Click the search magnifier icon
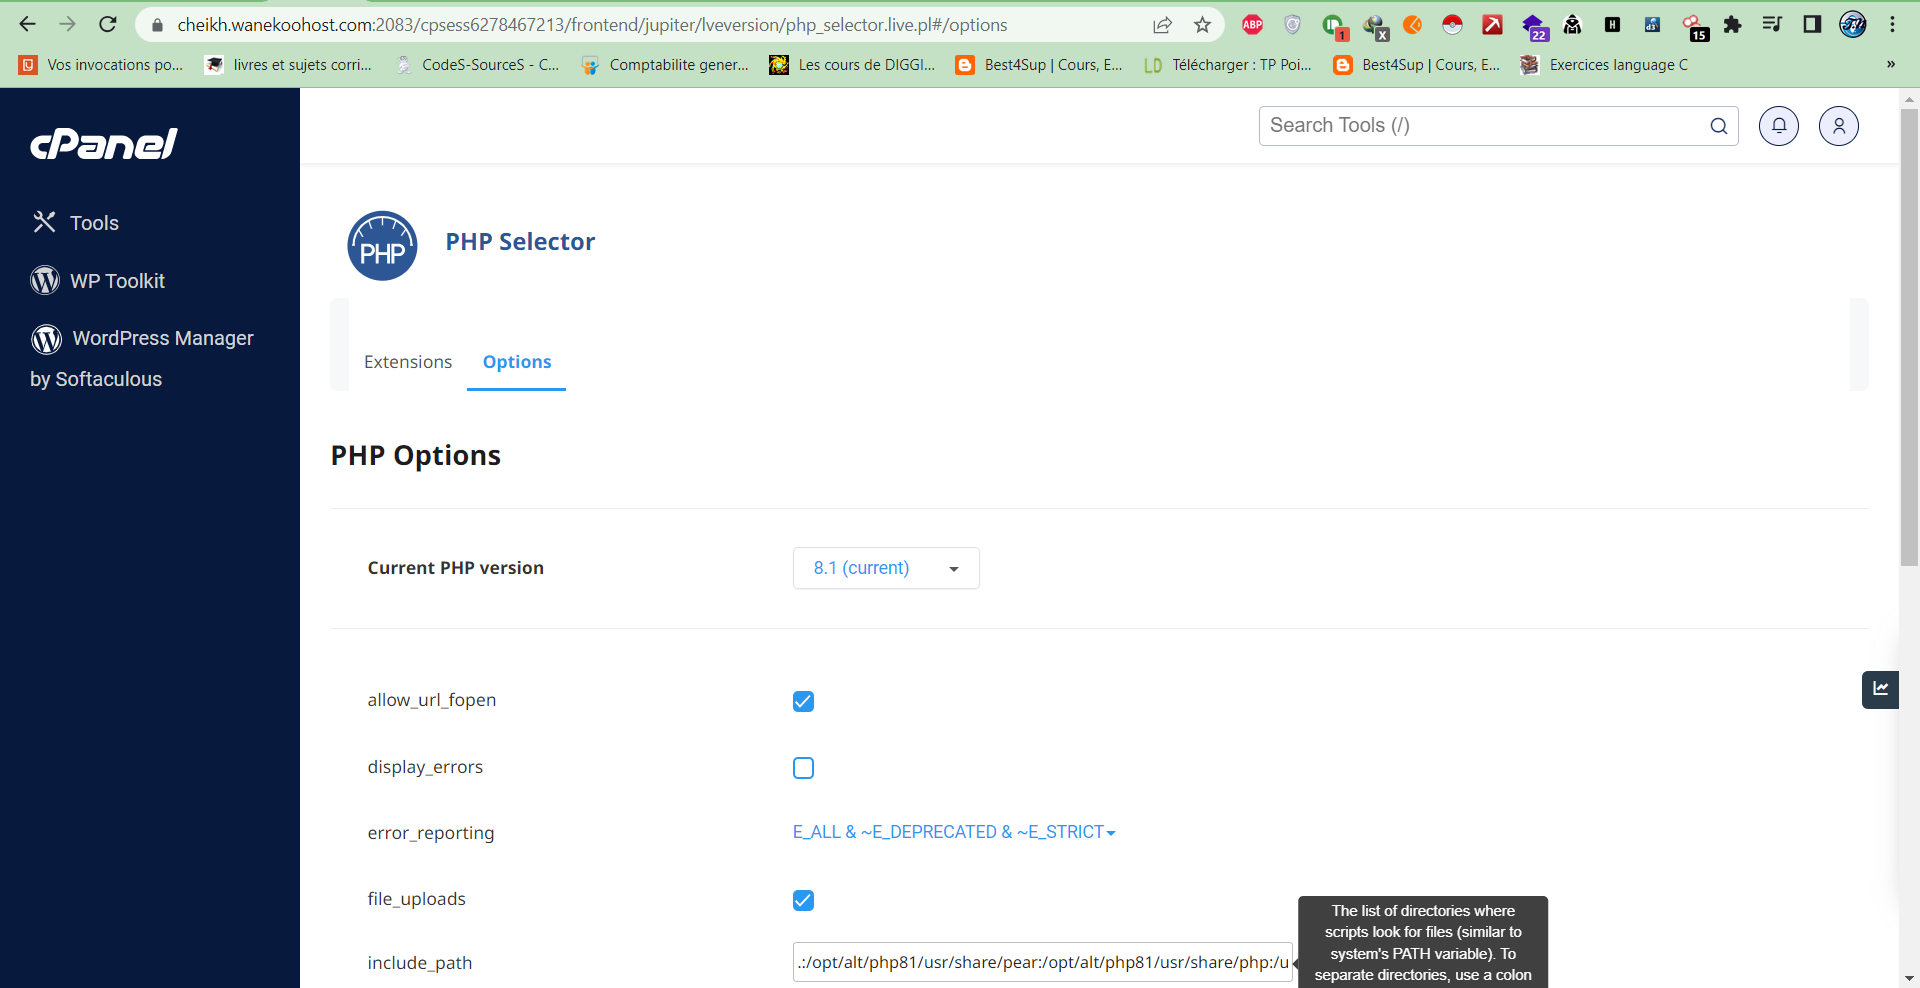This screenshot has height=988, width=1920. (x=1718, y=126)
